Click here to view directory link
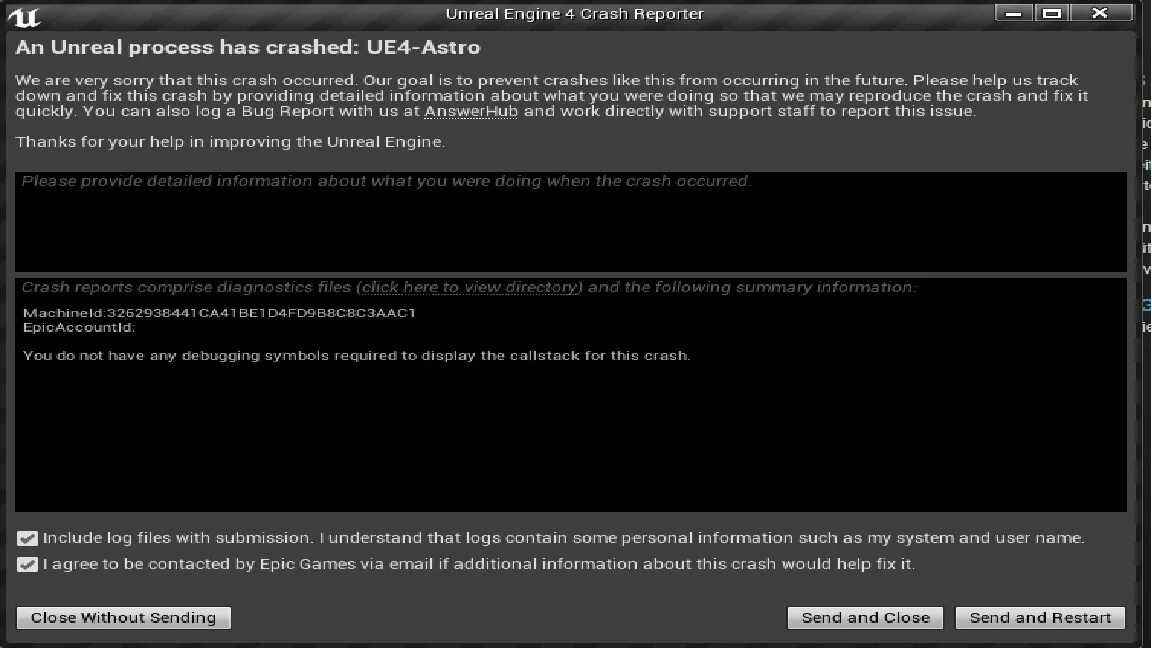The width and height of the screenshot is (1152, 648). pyautogui.click(x=470, y=287)
